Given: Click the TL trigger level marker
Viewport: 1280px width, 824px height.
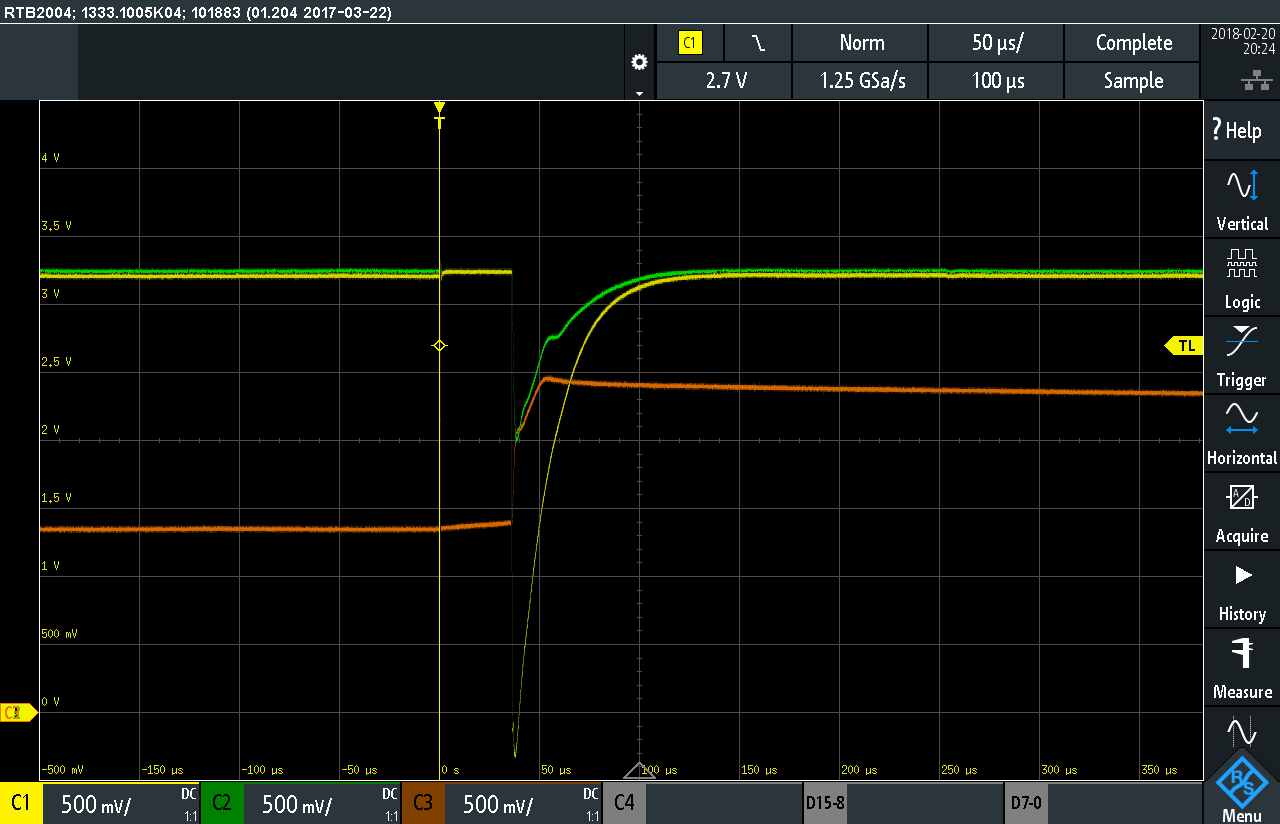Looking at the screenshot, I should [x=1184, y=346].
